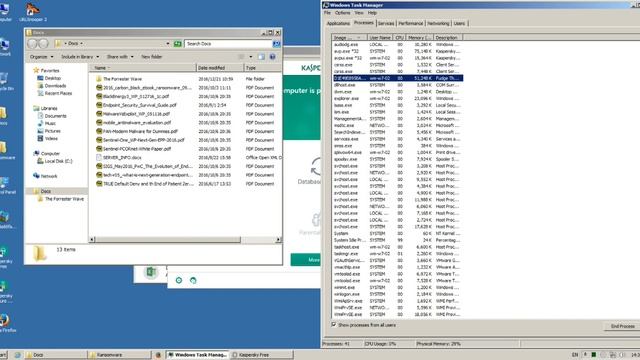Open the explorer Help question-mark icon
This screenshot has width=640, height=360.
(273, 57)
